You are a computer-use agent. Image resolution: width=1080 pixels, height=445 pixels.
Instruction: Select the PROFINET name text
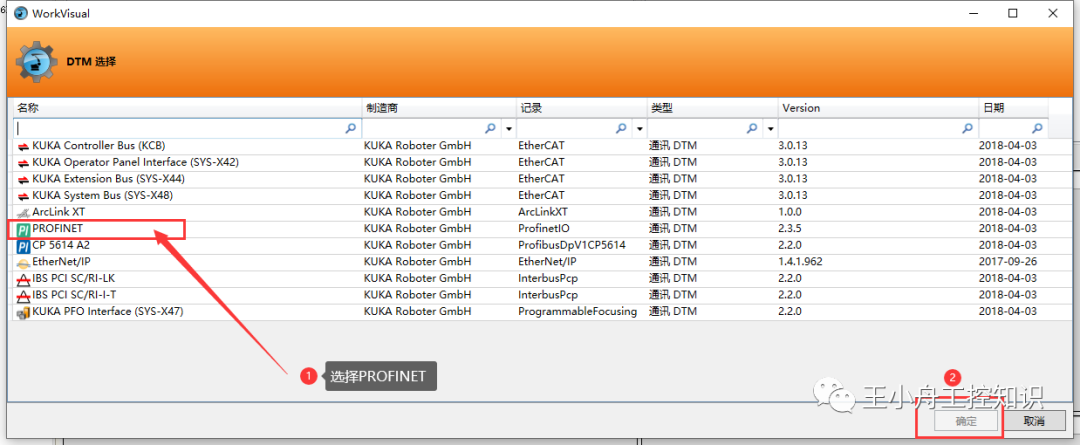tap(58, 229)
